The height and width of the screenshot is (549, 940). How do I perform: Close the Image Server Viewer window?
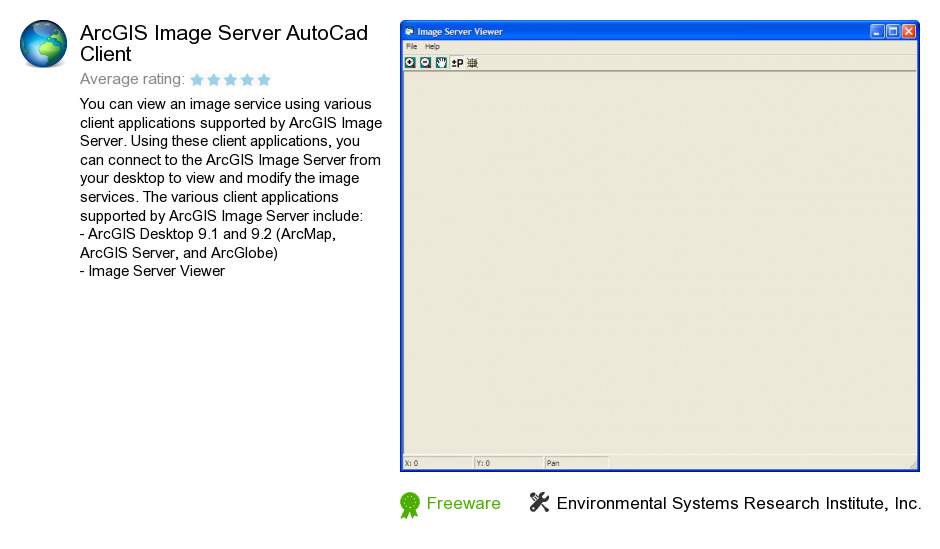pyautogui.click(x=909, y=31)
